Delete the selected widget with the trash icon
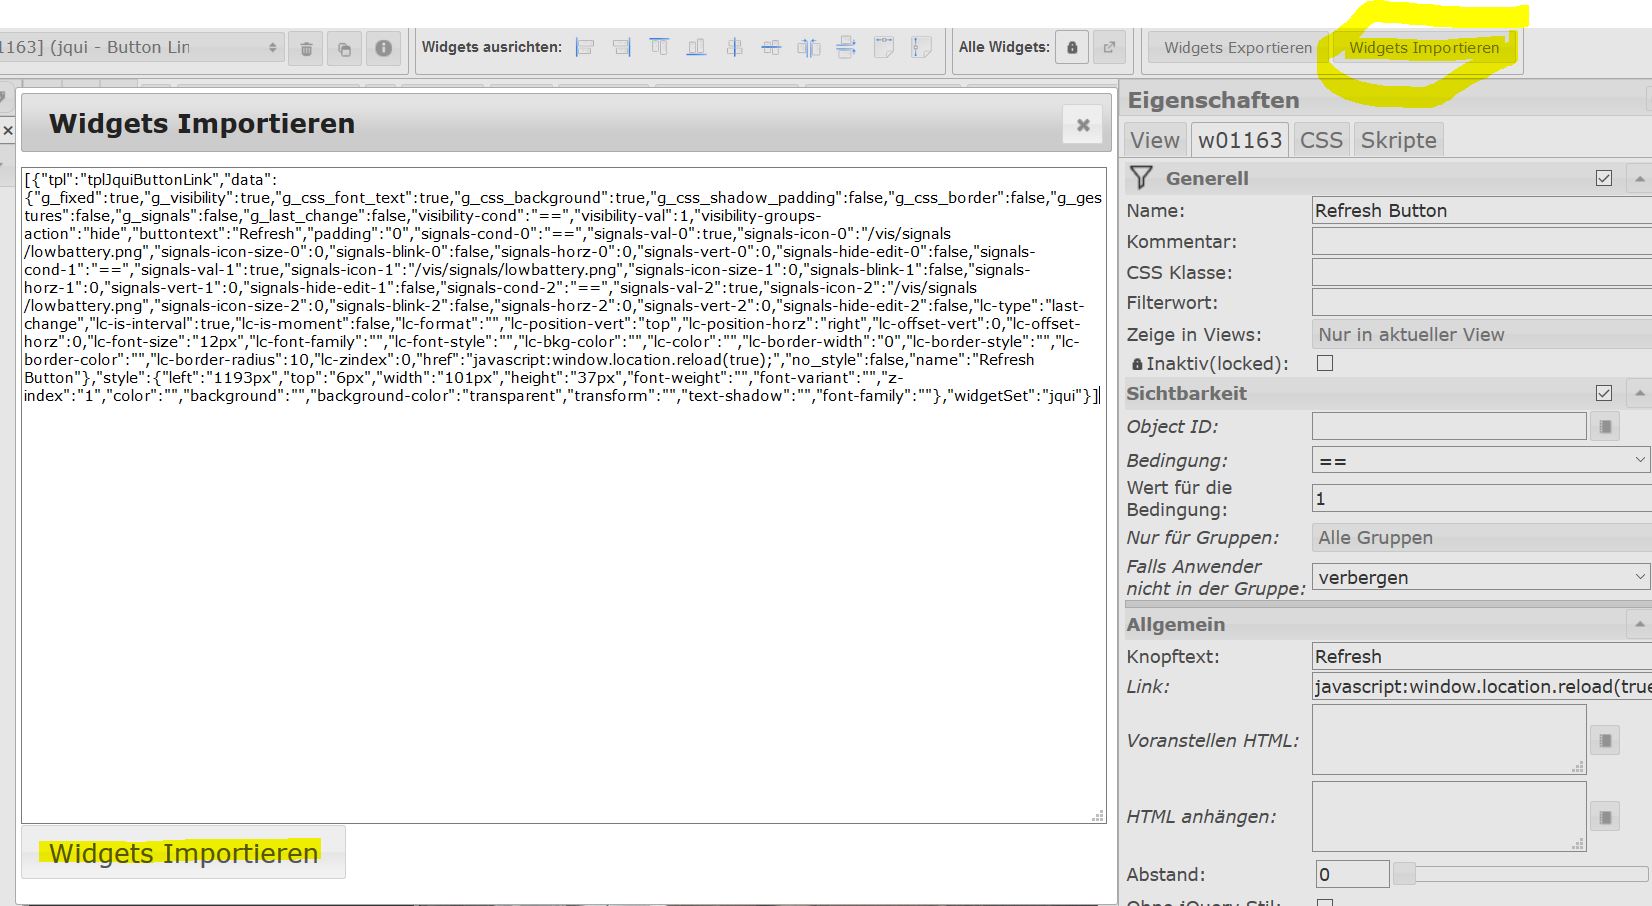This screenshot has width=1652, height=906. coord(307,48)
